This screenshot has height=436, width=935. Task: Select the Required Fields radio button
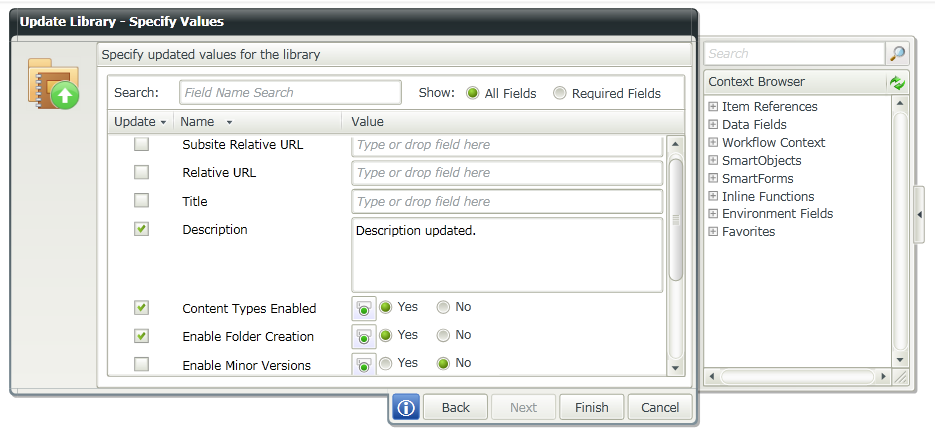tap(560, 93)
